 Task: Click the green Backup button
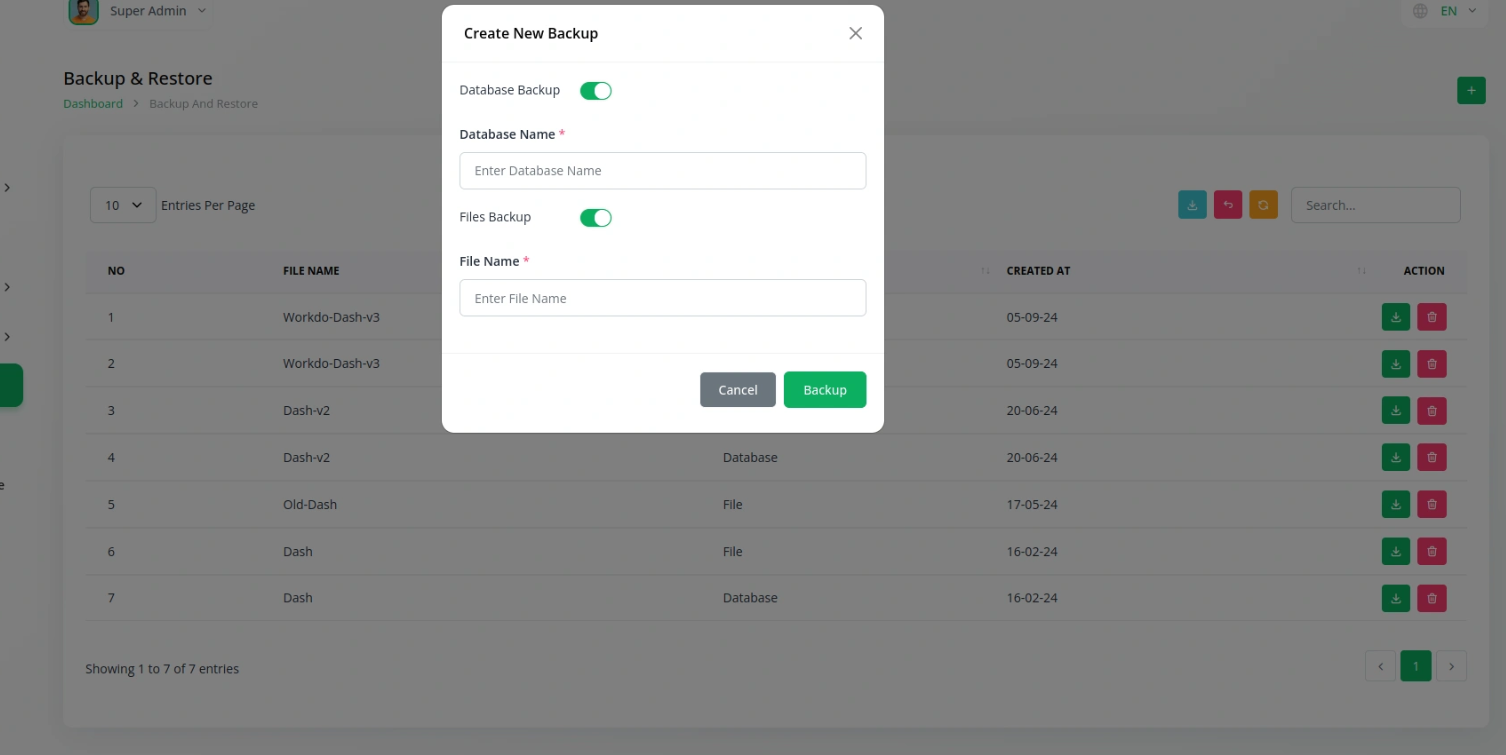[x=825, y=390]
